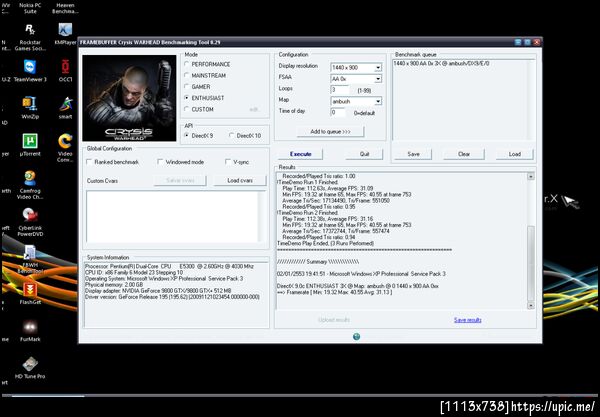Viewport: 600px width, 417px height.
Task: Open the Nokia PC Suite desktop icon
Action: tap(30, 8)
